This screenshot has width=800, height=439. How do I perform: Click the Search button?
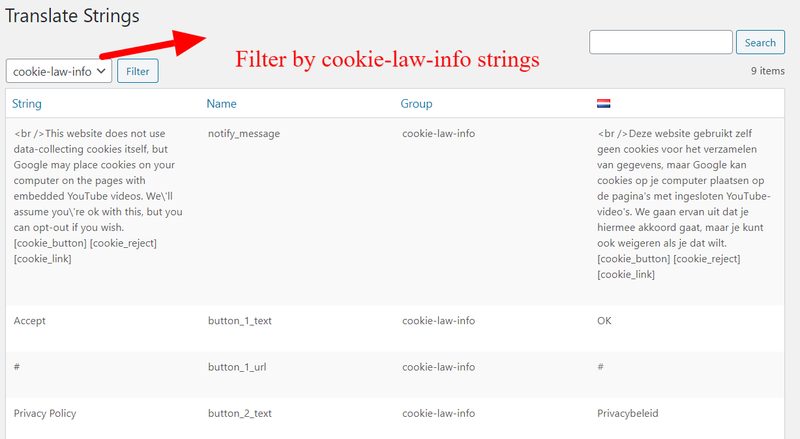[x=760, y=42]
